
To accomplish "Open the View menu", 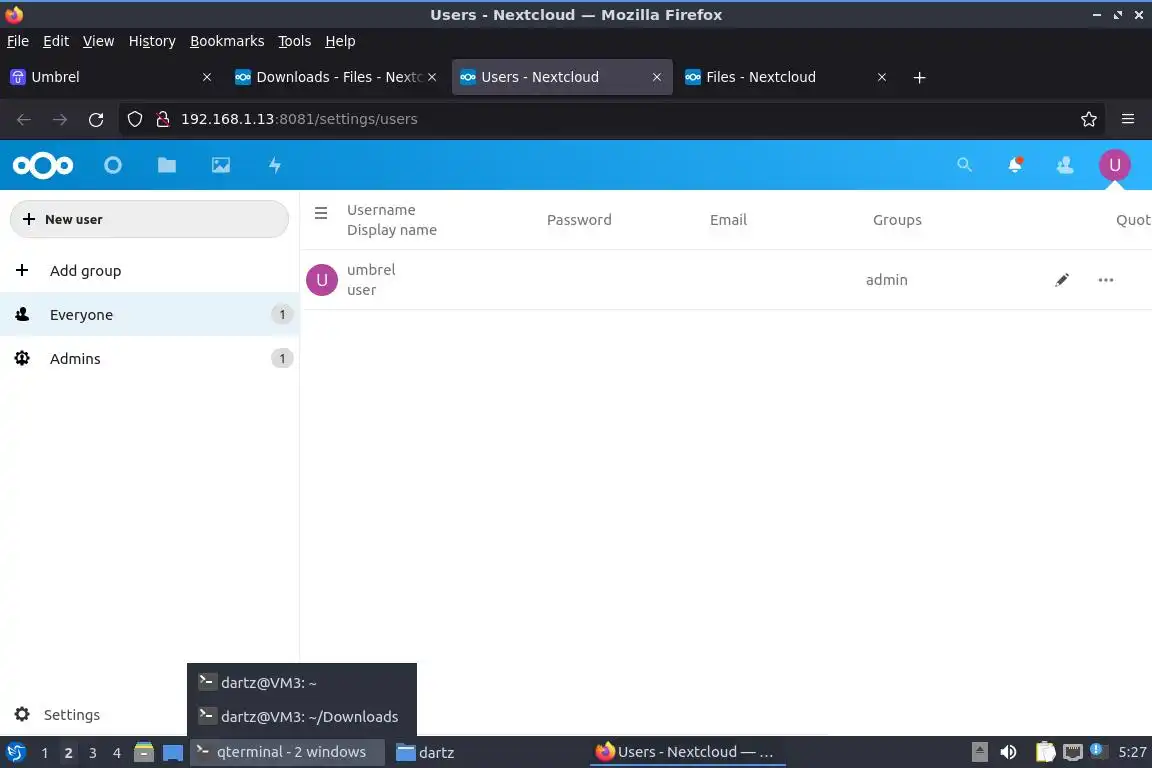I will 98,41.
